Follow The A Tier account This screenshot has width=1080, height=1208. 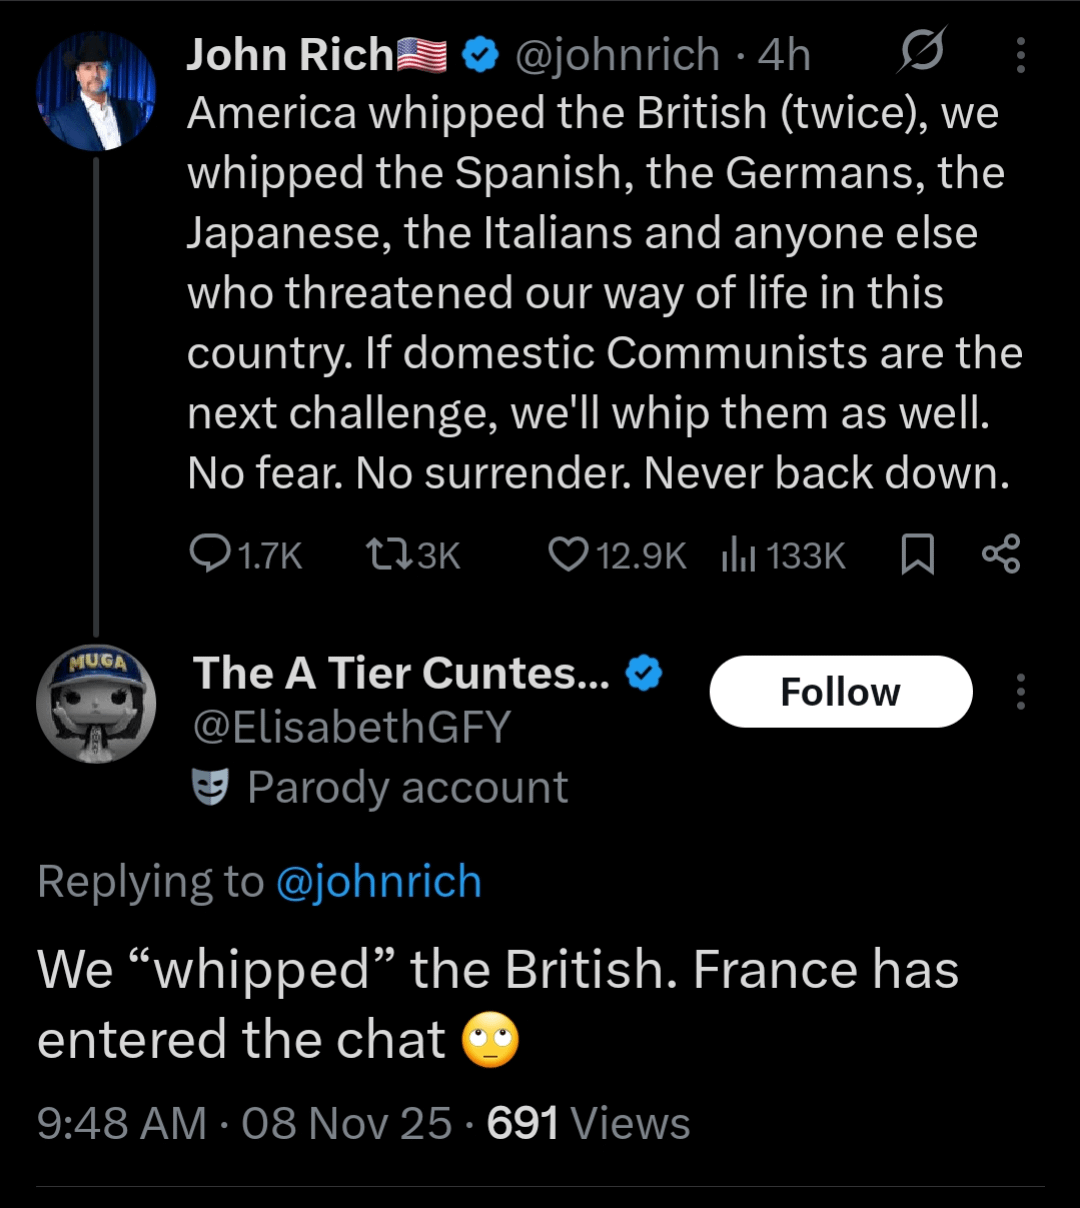pyautogui.click(x=840, y=691)
